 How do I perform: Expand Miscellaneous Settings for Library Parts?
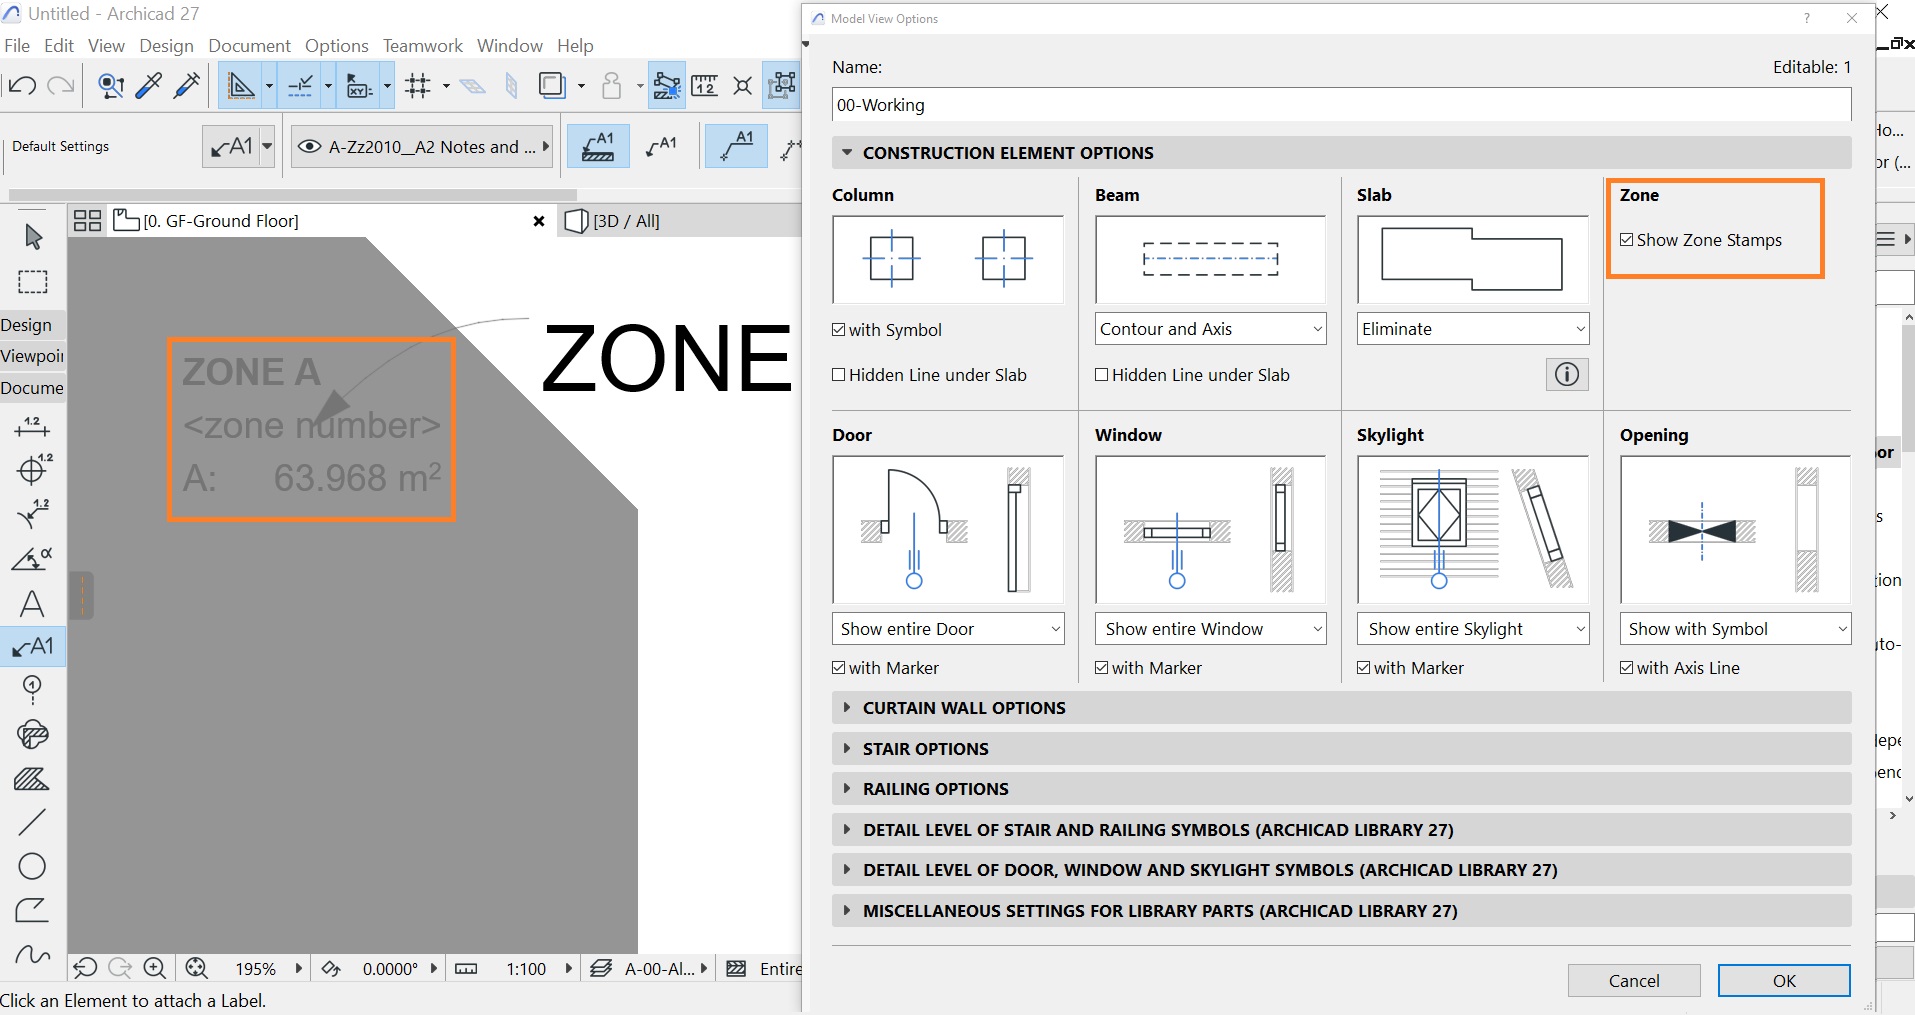point(1341,911)
